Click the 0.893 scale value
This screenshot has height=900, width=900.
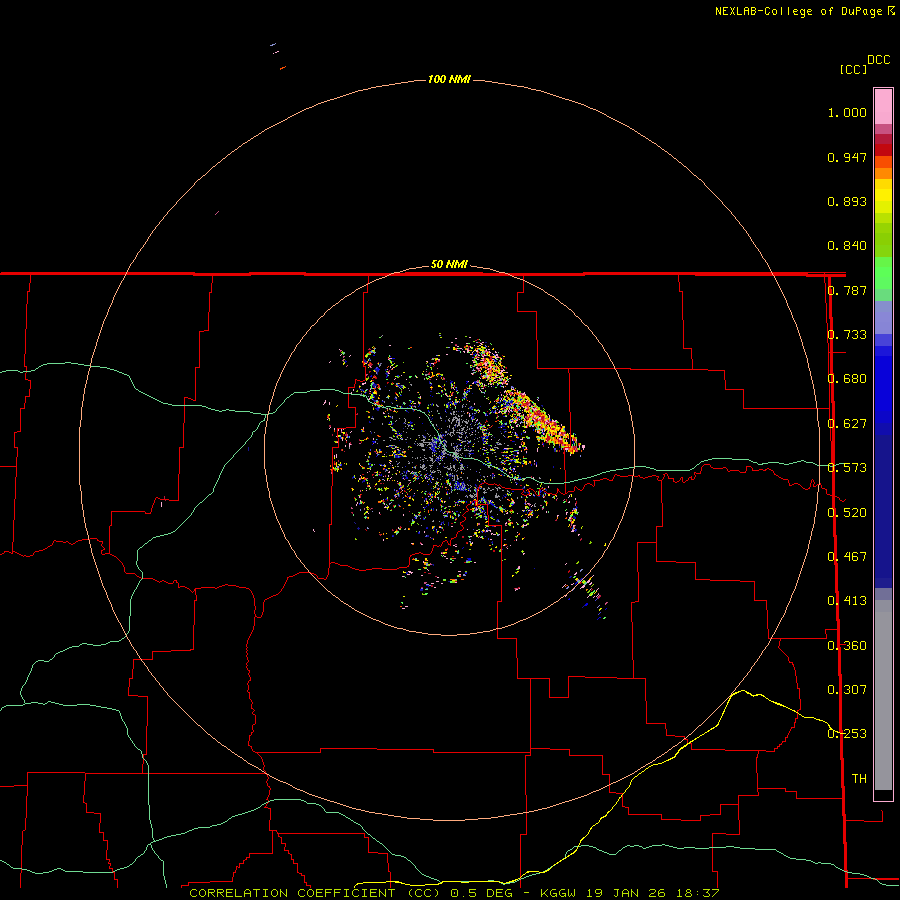[847, 201]
